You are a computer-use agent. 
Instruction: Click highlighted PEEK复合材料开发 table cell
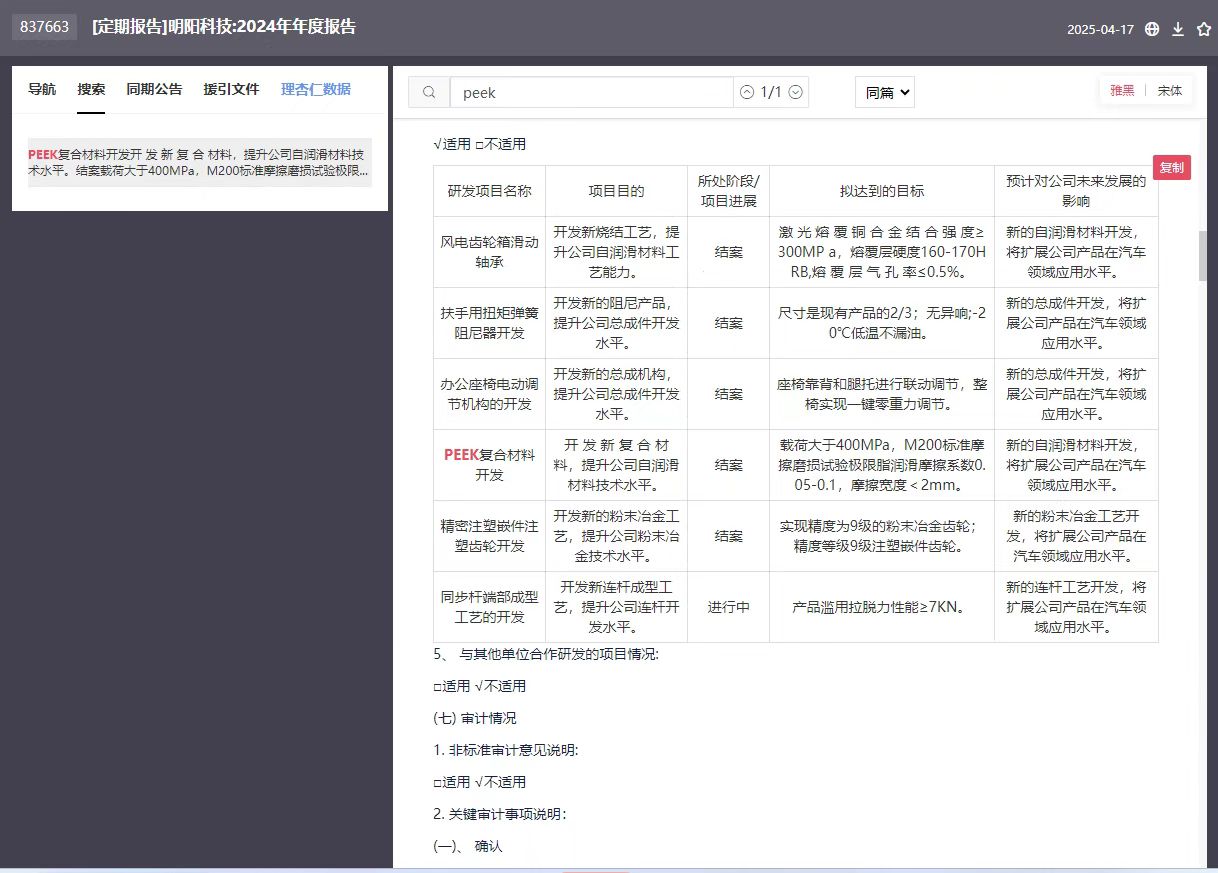tap(489, 465)
